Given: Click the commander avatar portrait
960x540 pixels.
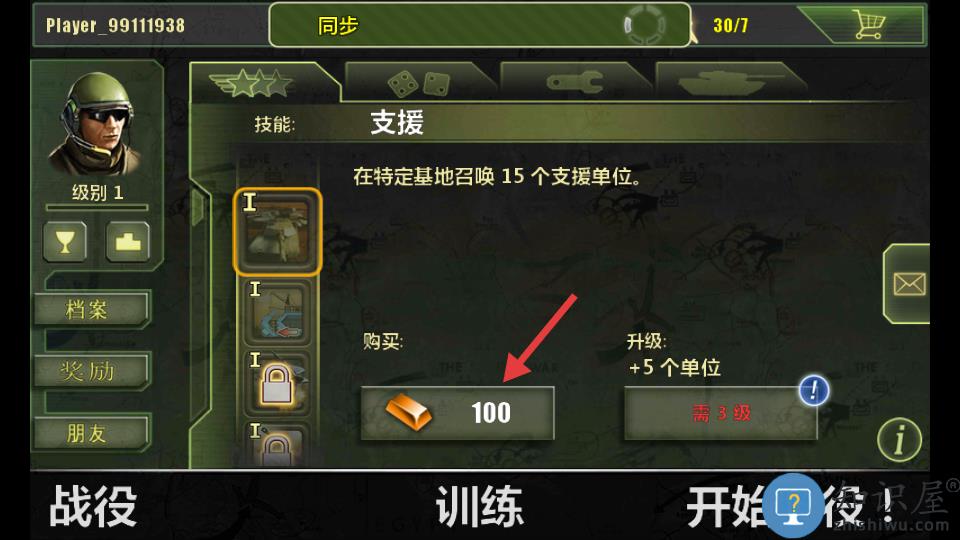Looking at the screenshot, I should [x=97, y=124].
